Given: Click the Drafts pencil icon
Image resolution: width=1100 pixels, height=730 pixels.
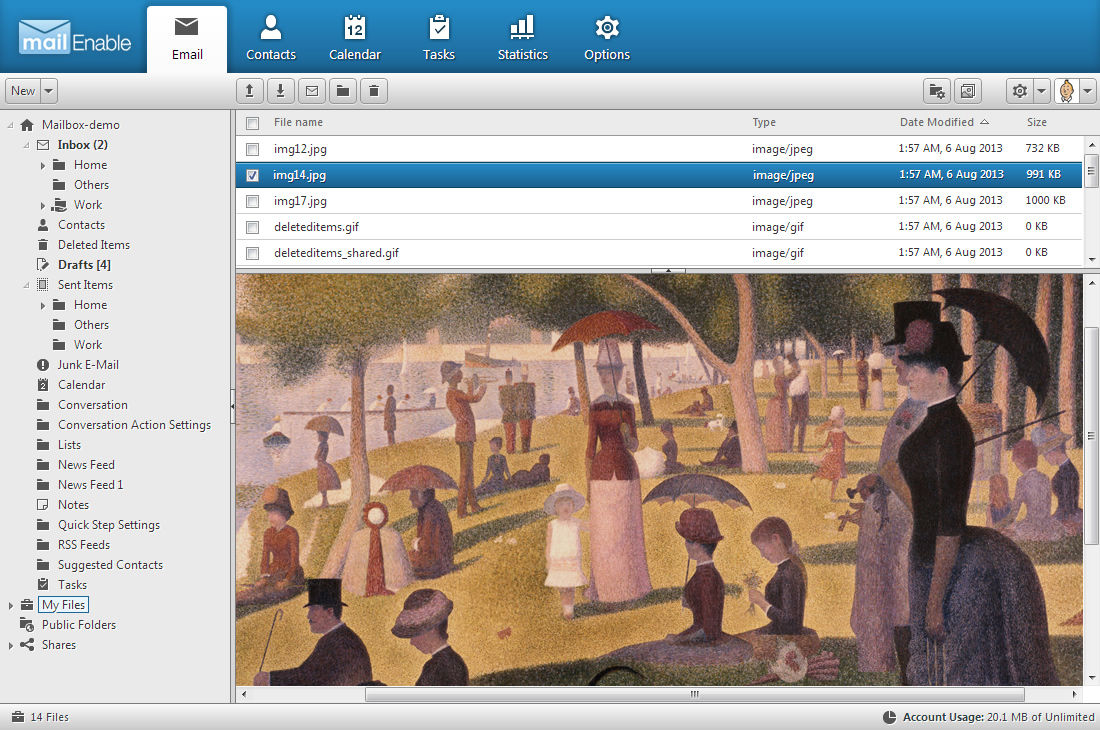Looking at the screenshot, I should pyautogui.click(x=43, y=264).
